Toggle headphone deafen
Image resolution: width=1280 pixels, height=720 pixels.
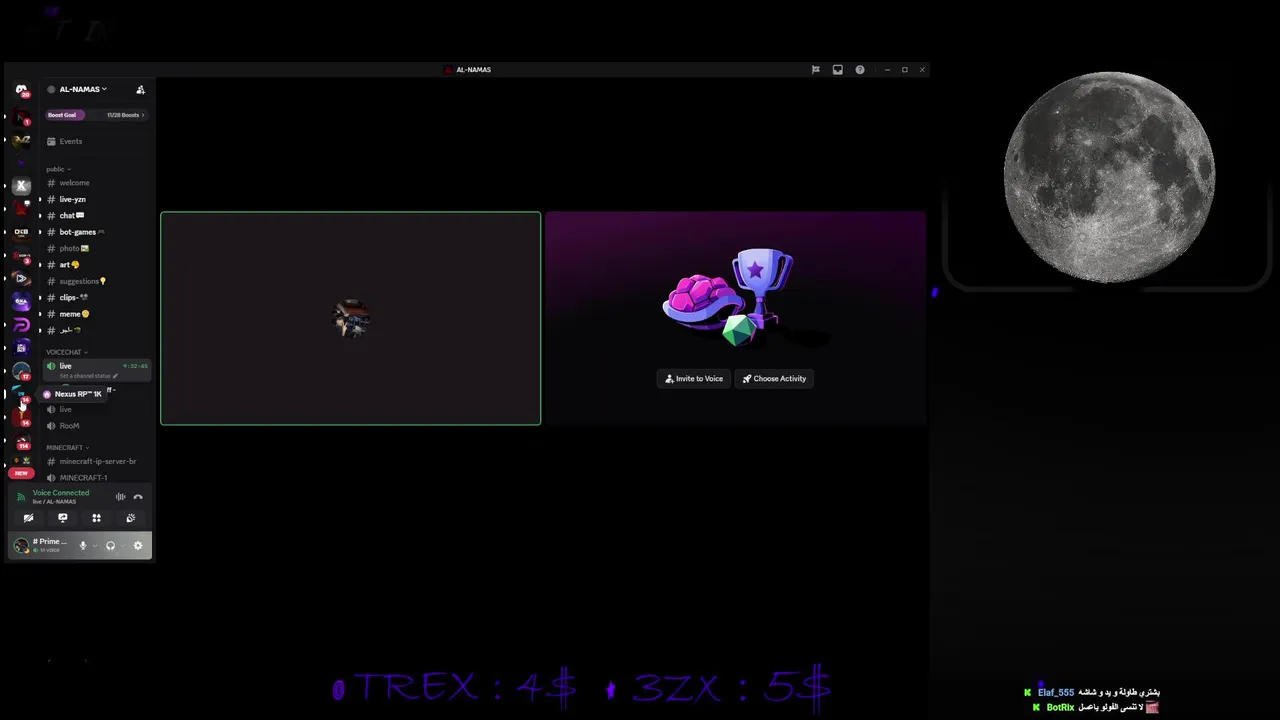(110, 545)
